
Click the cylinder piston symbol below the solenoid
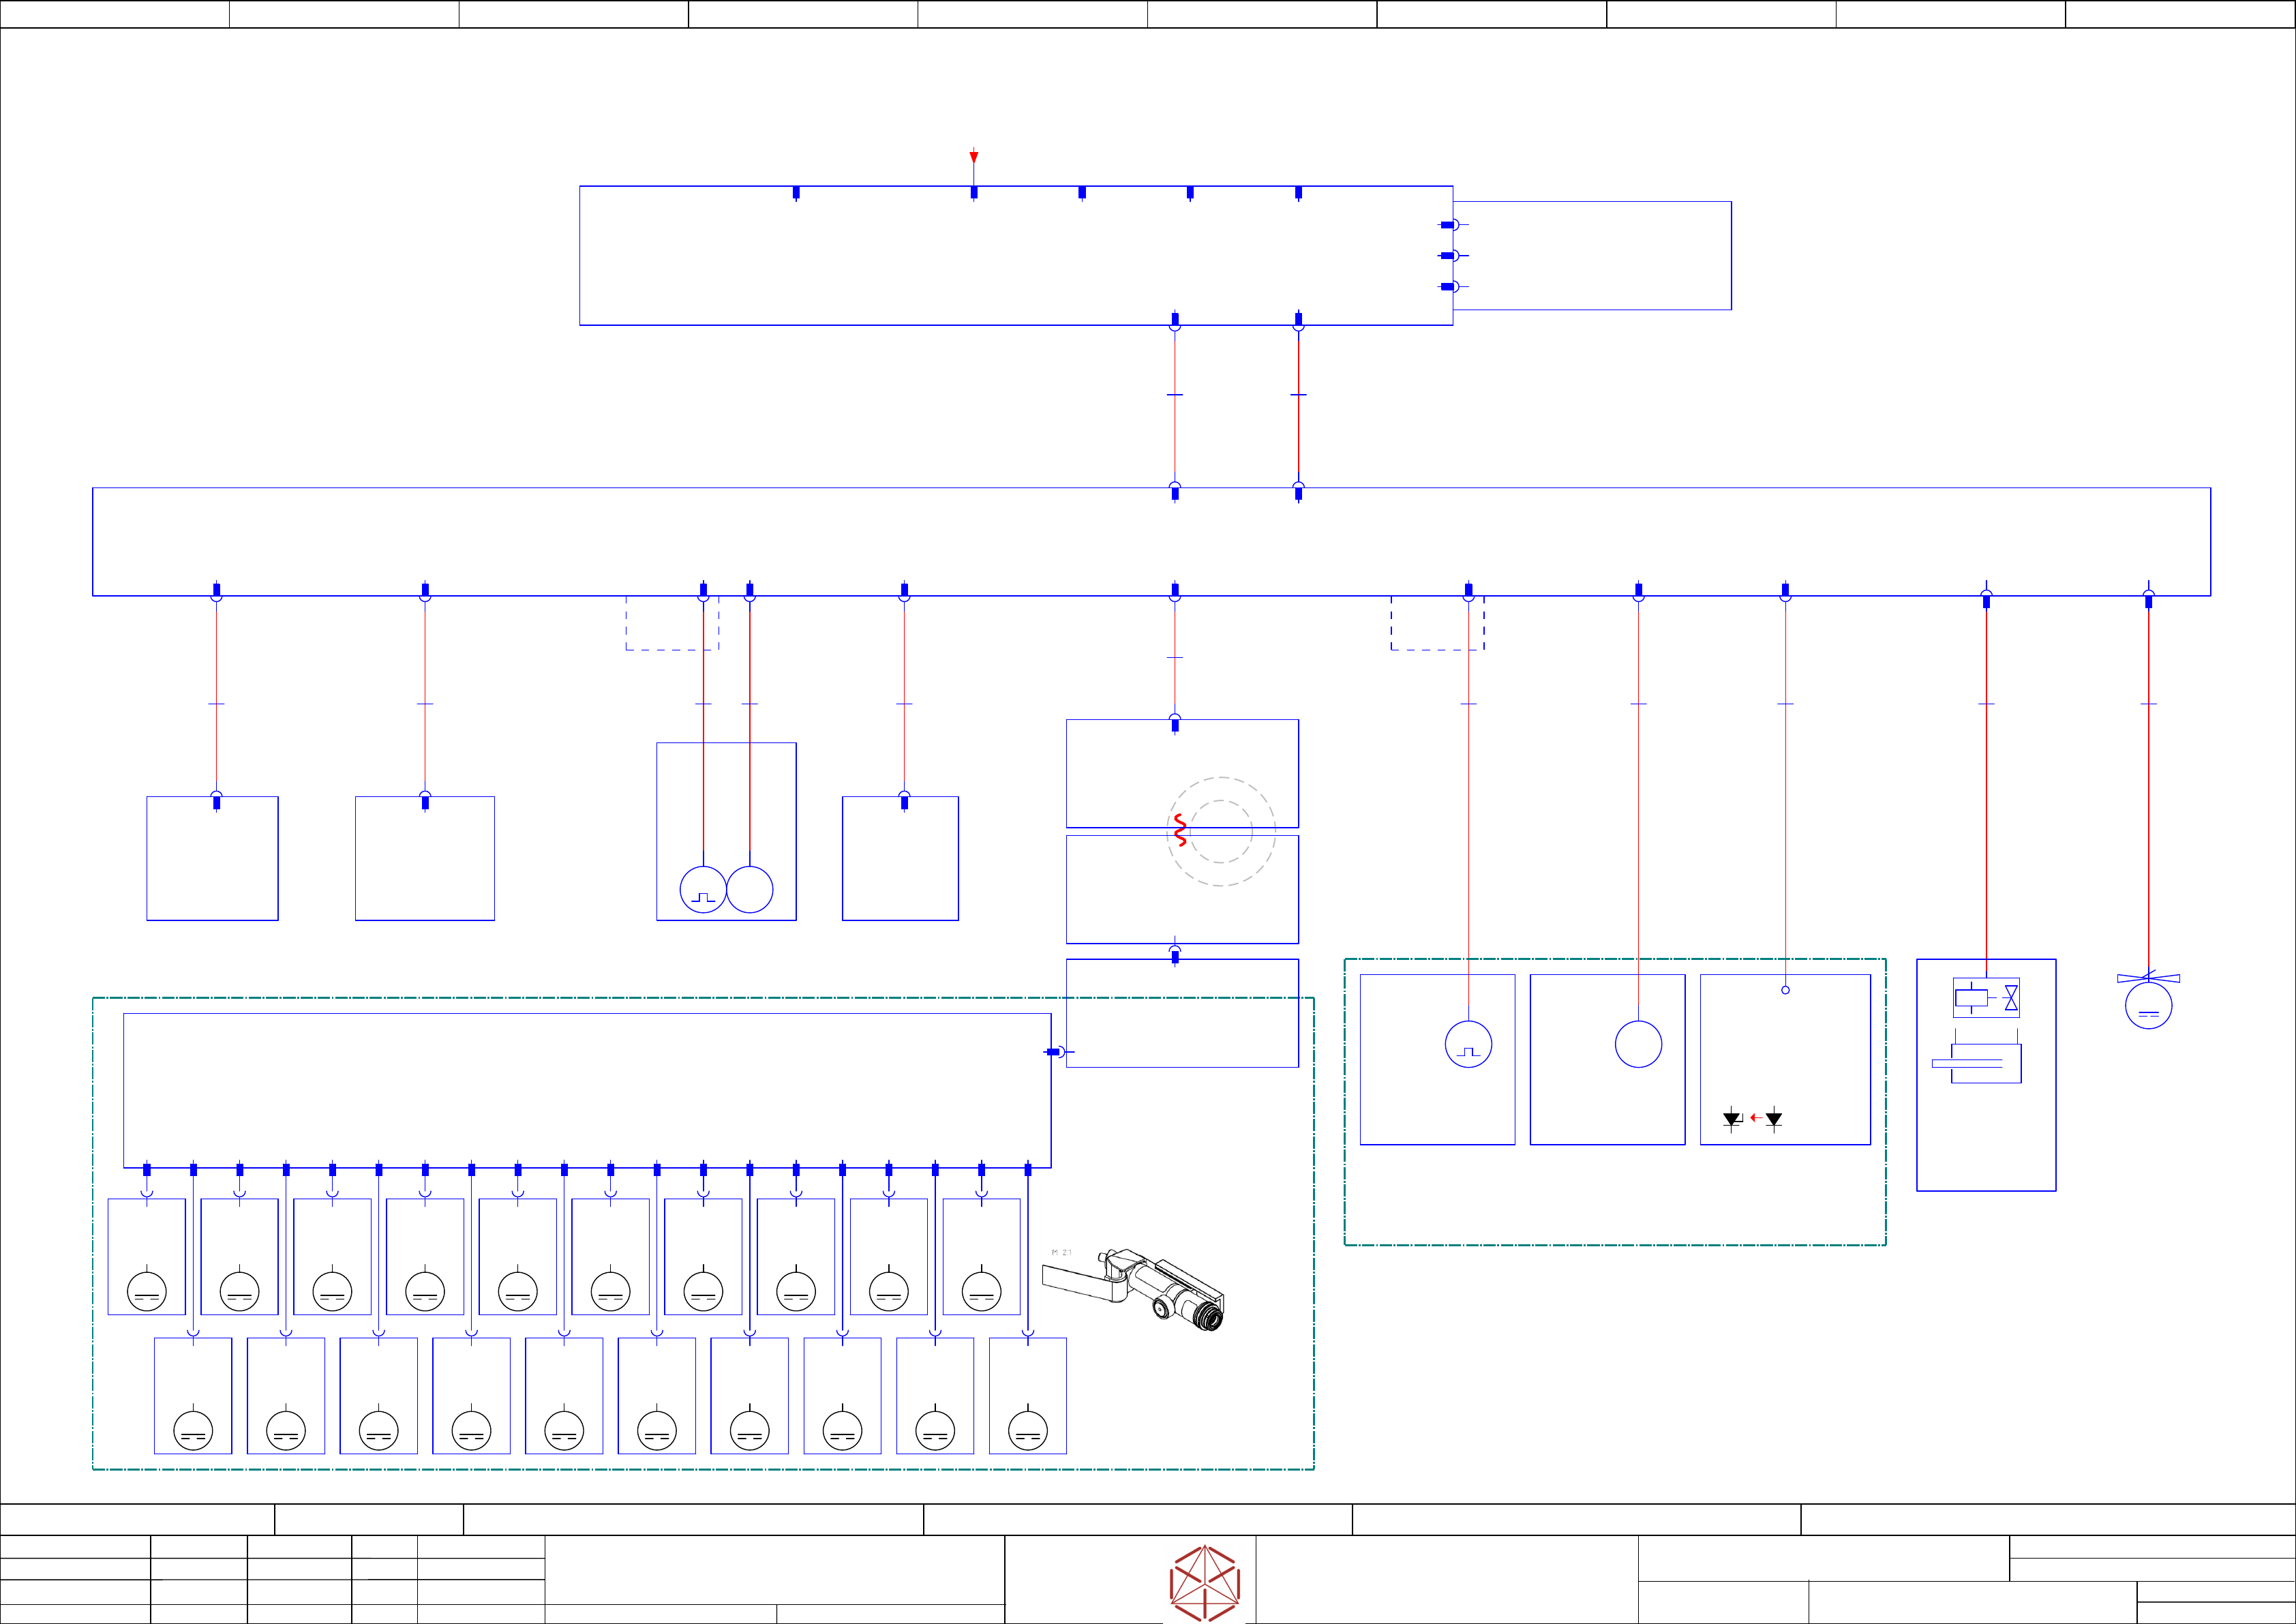point(1978,1063)
